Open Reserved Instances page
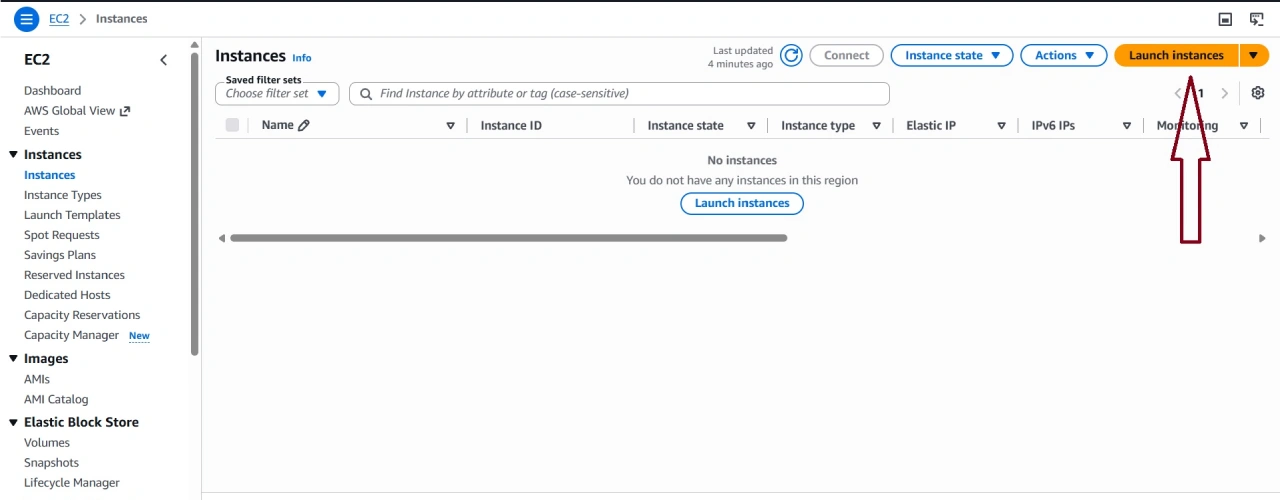 point(74,275)
